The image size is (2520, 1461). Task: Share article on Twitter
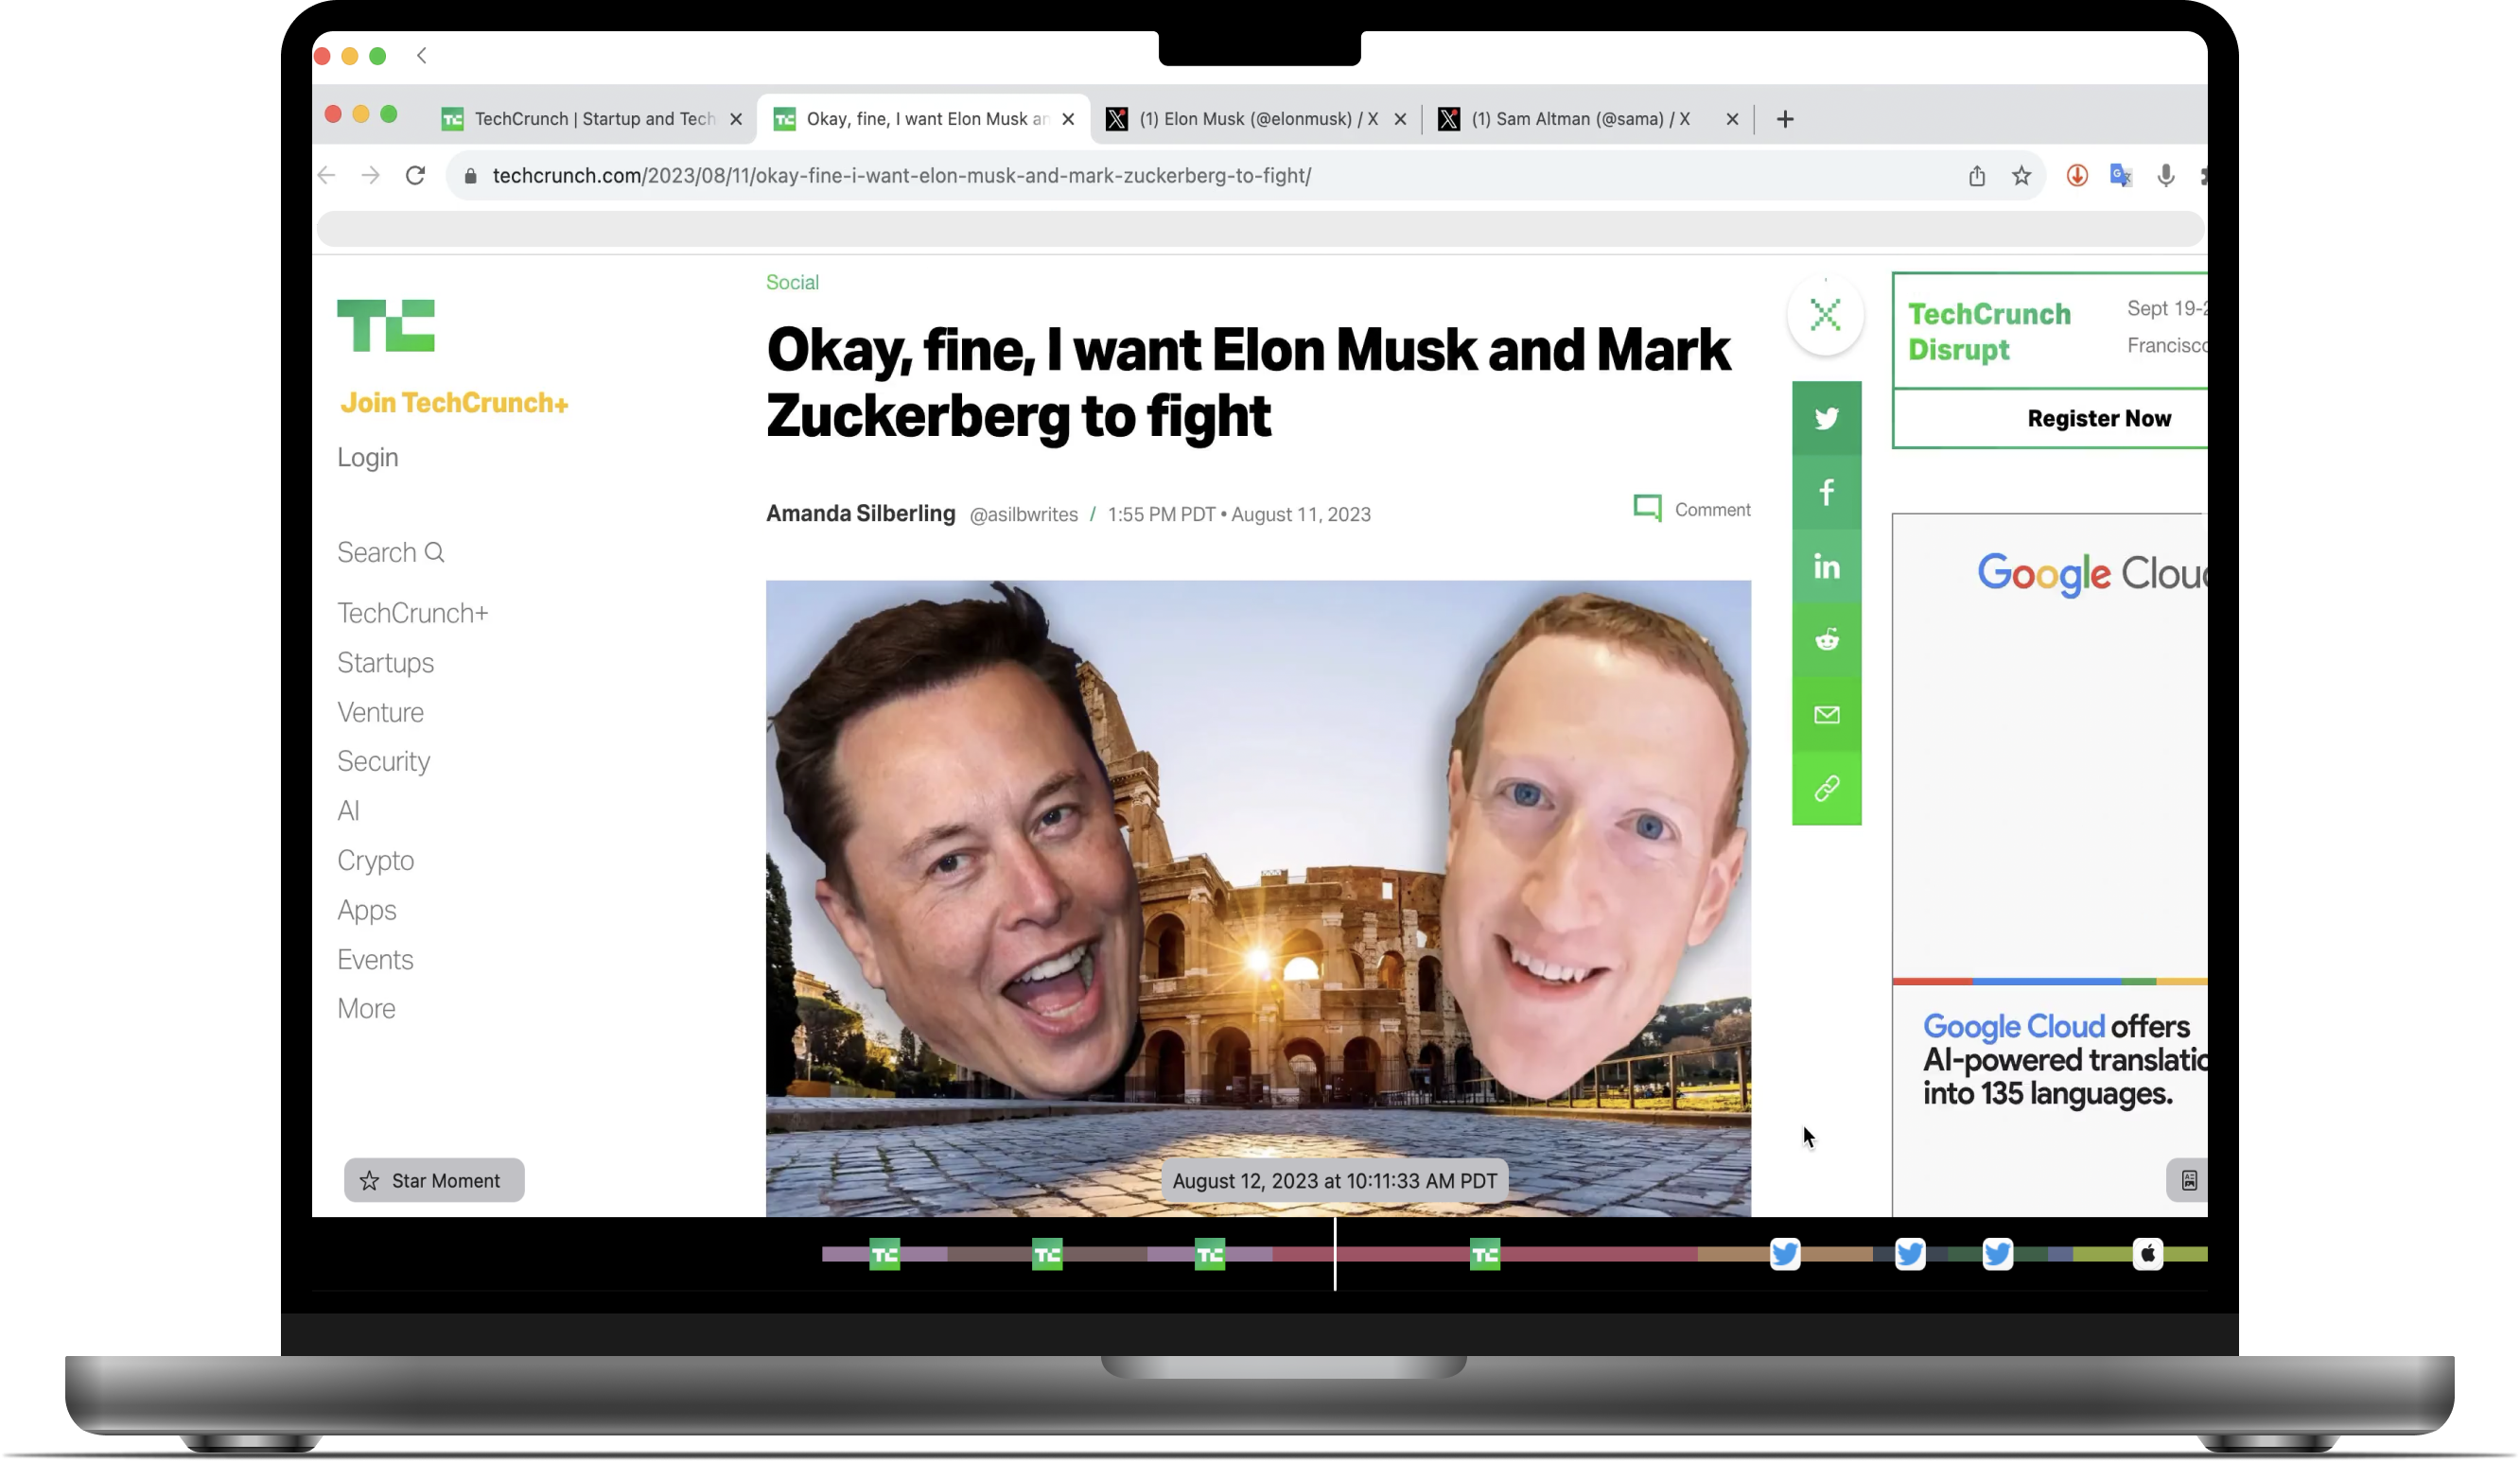pyautogui.click(x=1826, y=418)
